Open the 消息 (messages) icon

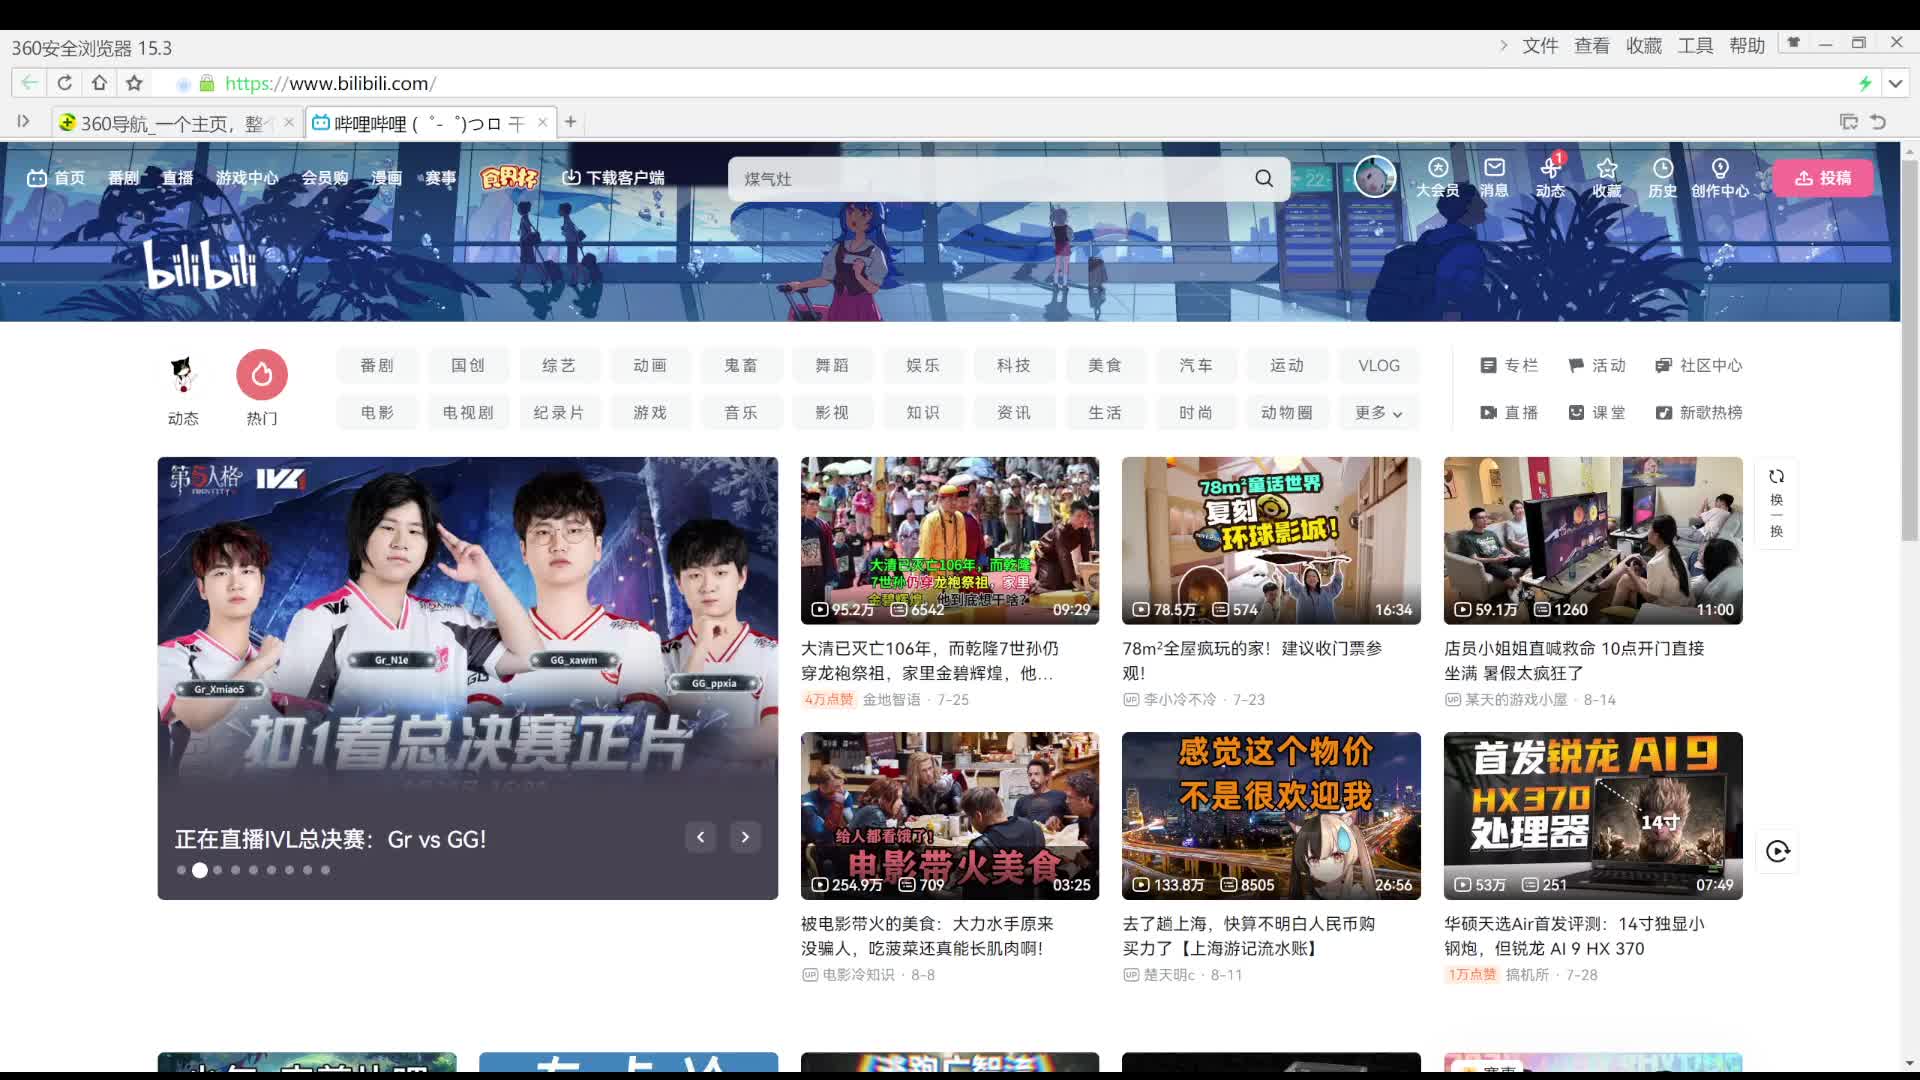pyautogui.click(x=1493, y=177)
